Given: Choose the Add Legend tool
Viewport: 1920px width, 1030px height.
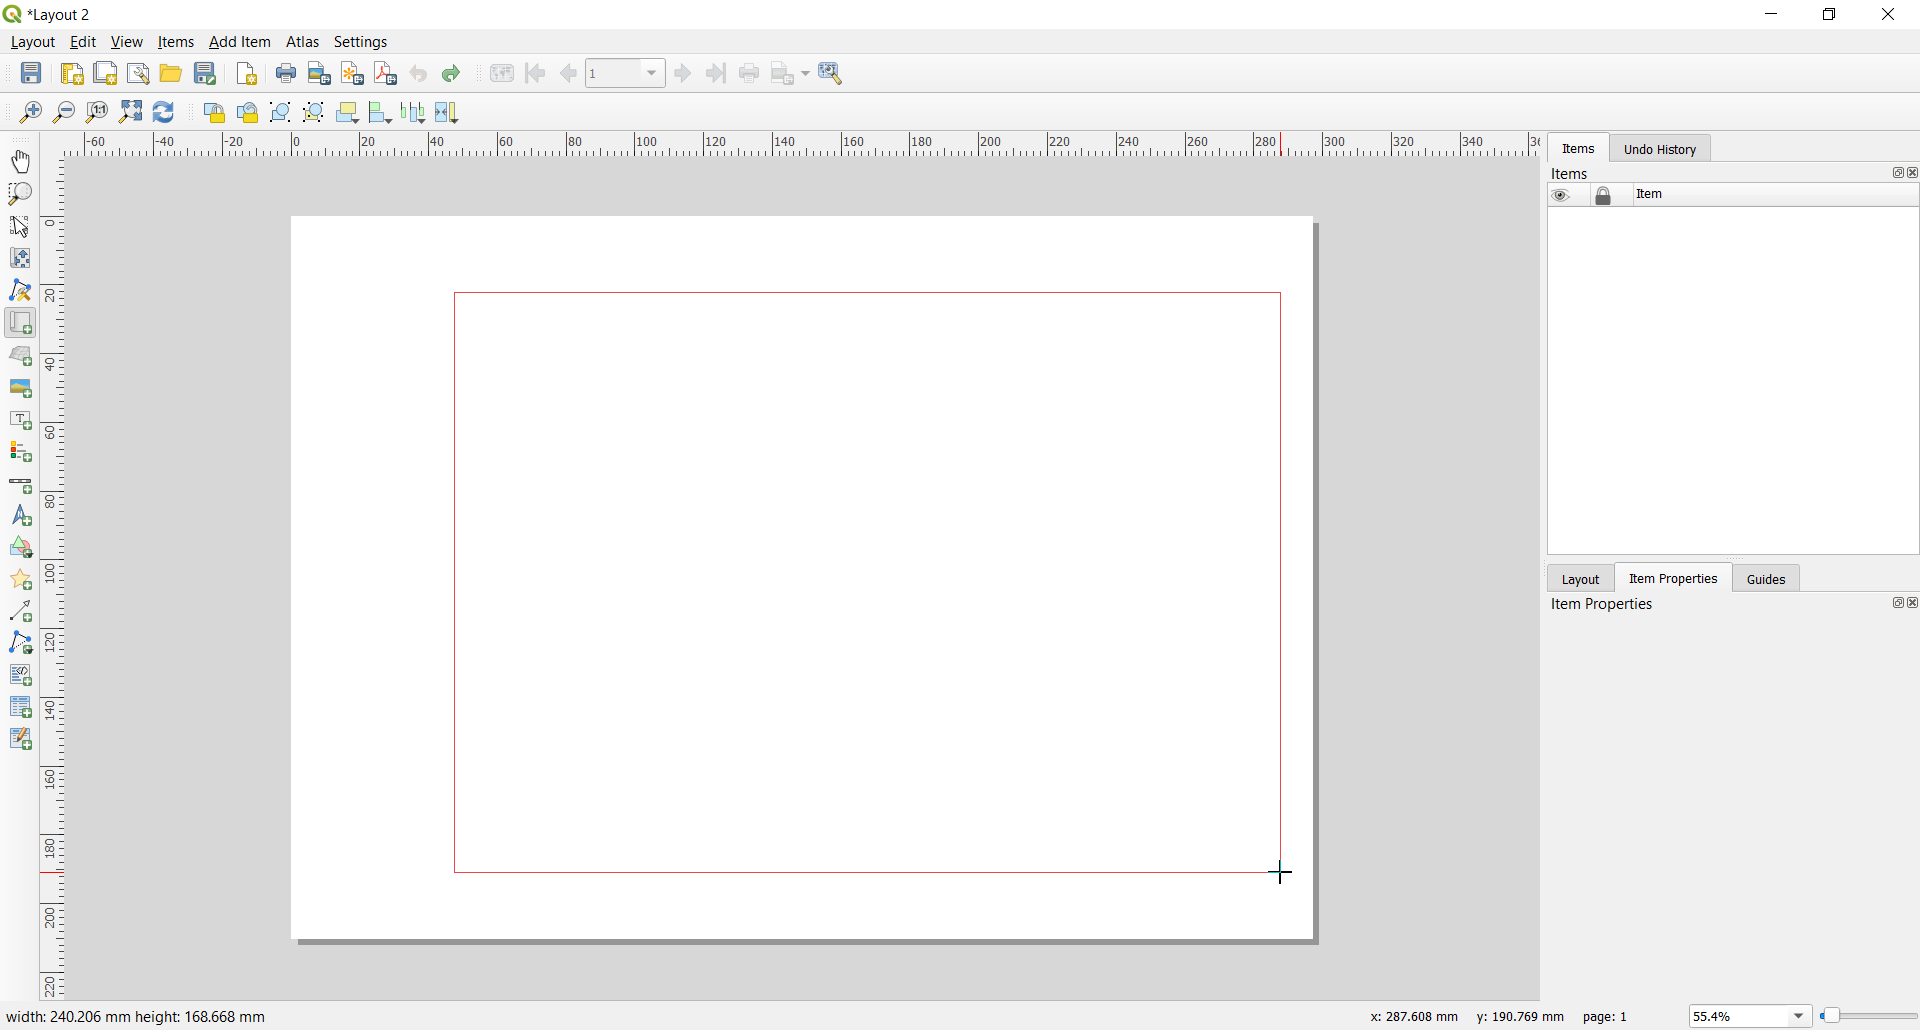Looking at the screenshot, I should pyautogui.click(x=20, y=453).
